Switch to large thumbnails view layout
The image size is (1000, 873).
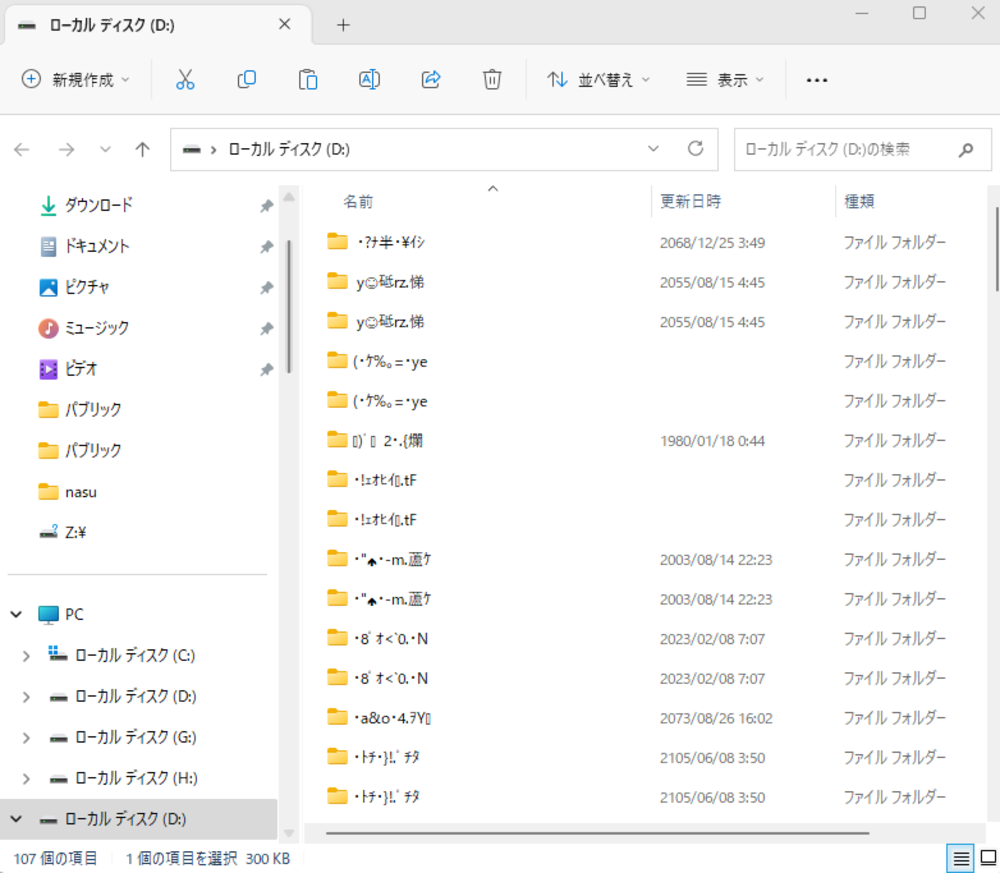pyautogui.click(x=987, y=858)
